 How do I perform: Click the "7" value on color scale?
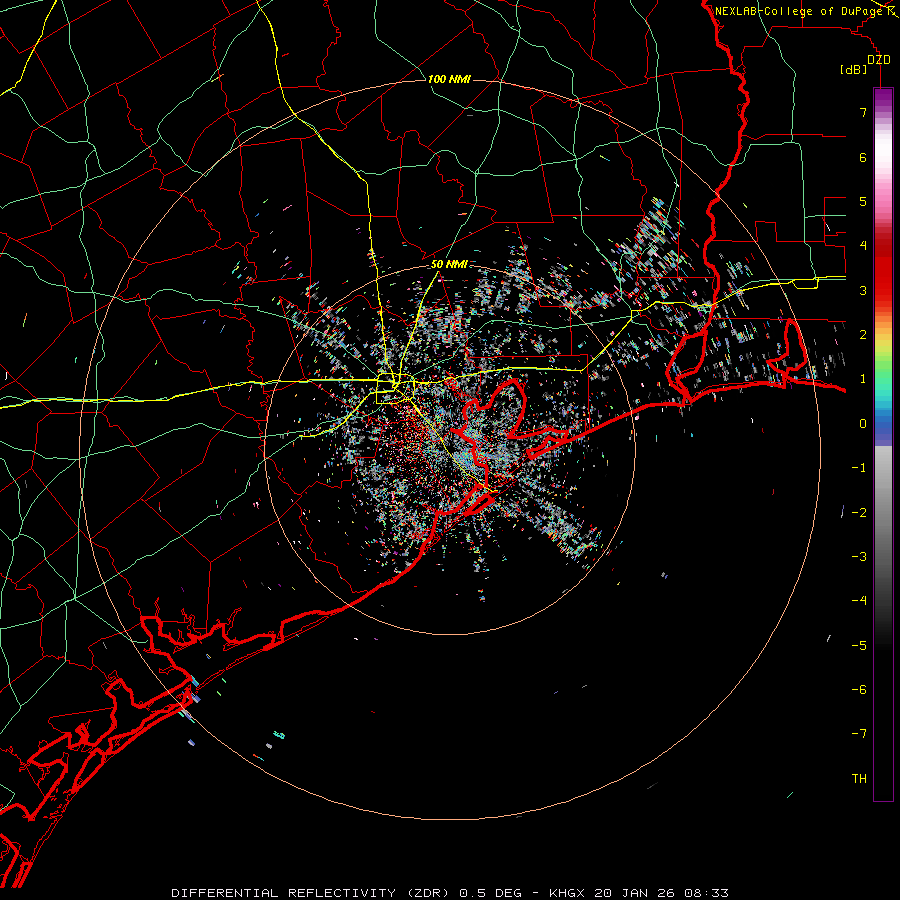pyautogui.click(x=863, y=112)
